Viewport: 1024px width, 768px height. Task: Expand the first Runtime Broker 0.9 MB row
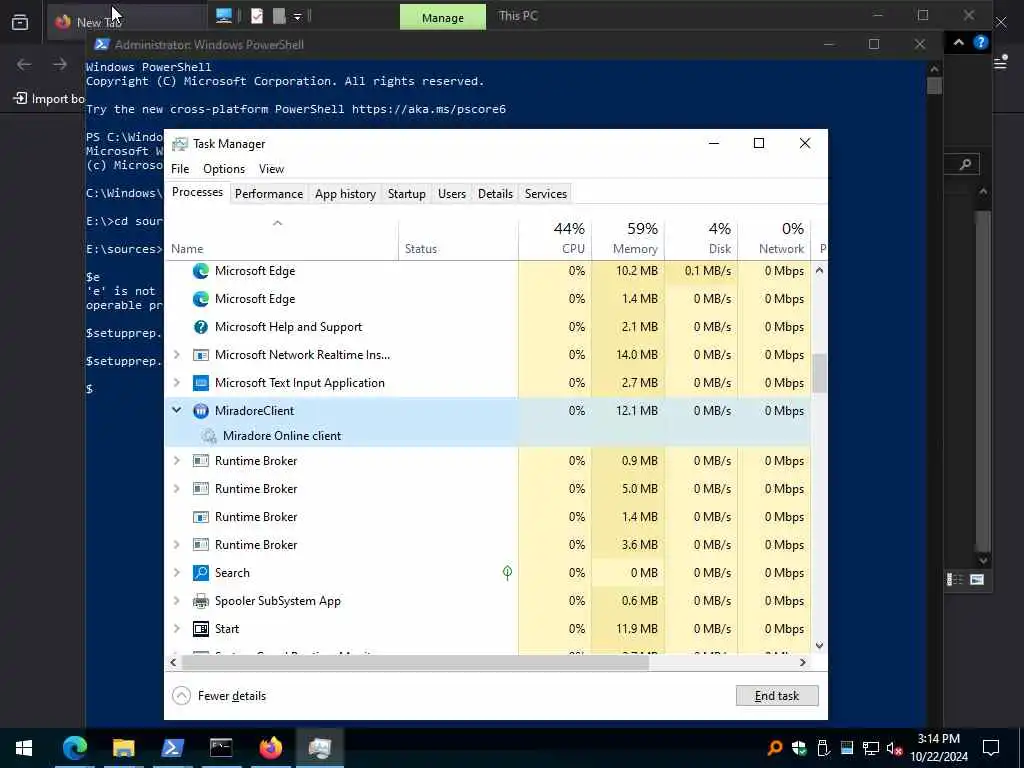point(176,461)
